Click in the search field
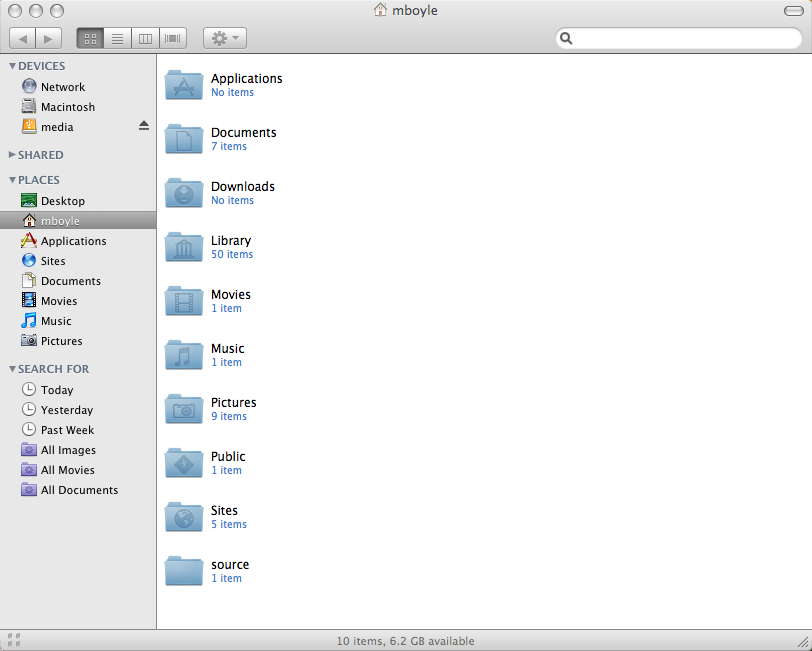 [678, 38]
